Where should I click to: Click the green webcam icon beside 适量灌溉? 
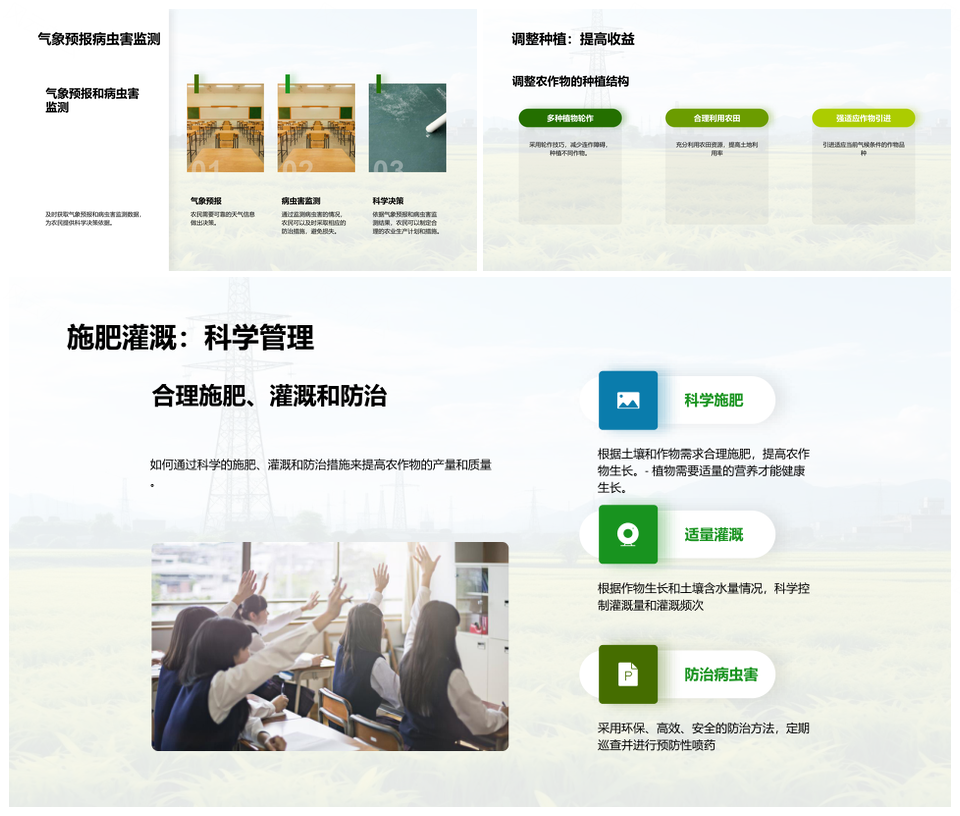[628, 534]
